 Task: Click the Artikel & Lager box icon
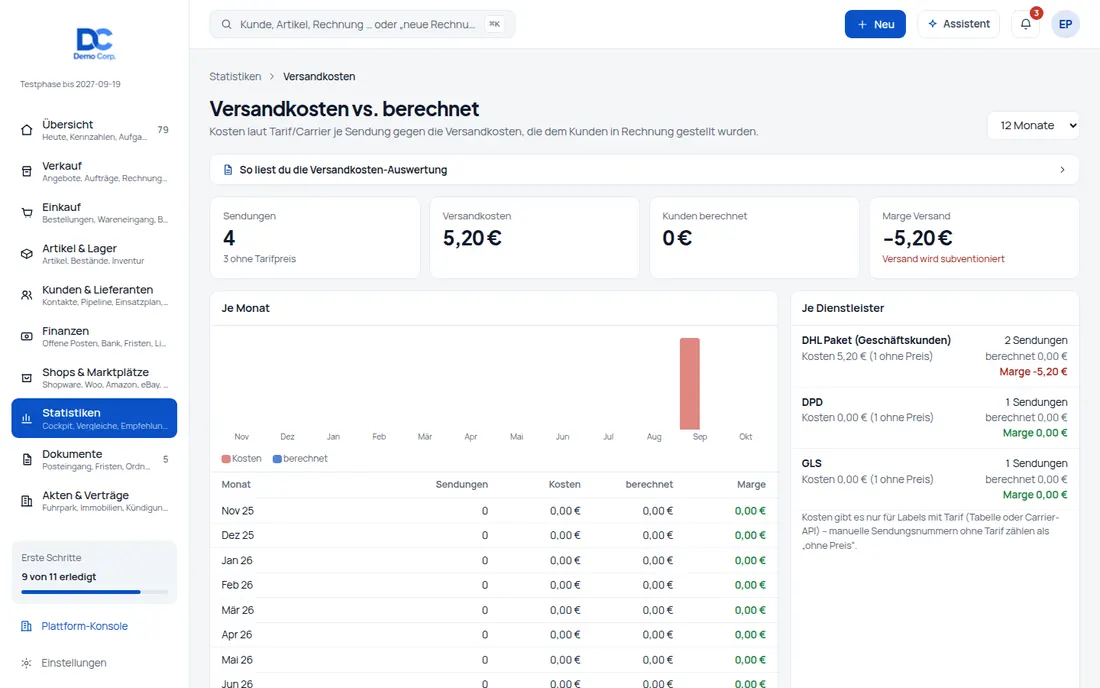pyautogui.click(x=27, y=254)
